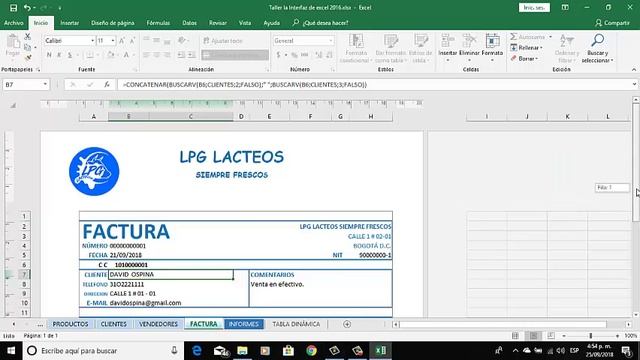Click the Pegar clipboard icon

[13, 41]
